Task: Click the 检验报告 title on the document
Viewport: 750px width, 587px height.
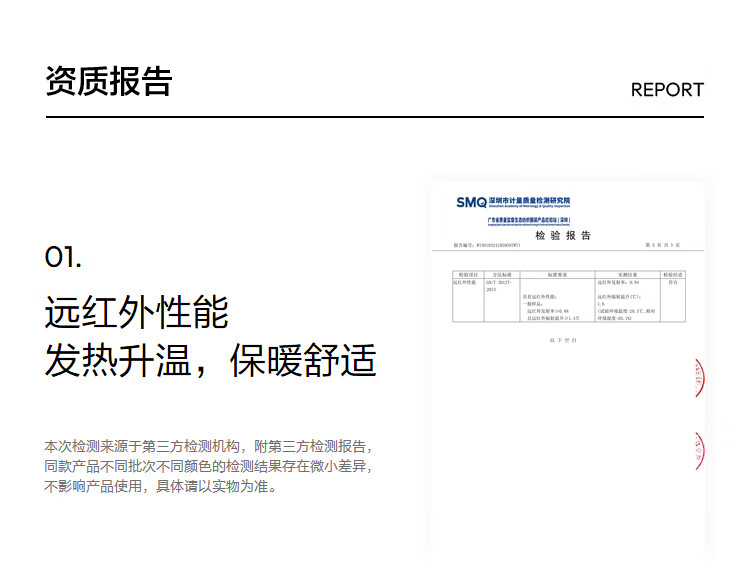Action: tap(563, 235)
